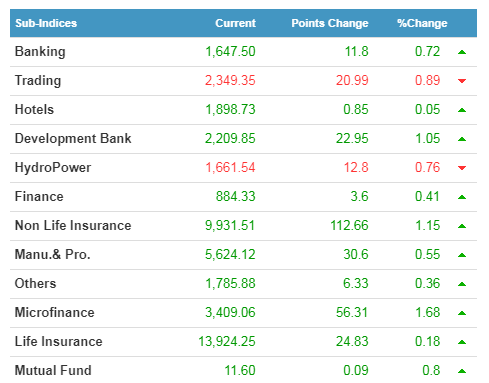
Task: Click the up arrow in Microfinance row
Action: click(x=462, y=313)
